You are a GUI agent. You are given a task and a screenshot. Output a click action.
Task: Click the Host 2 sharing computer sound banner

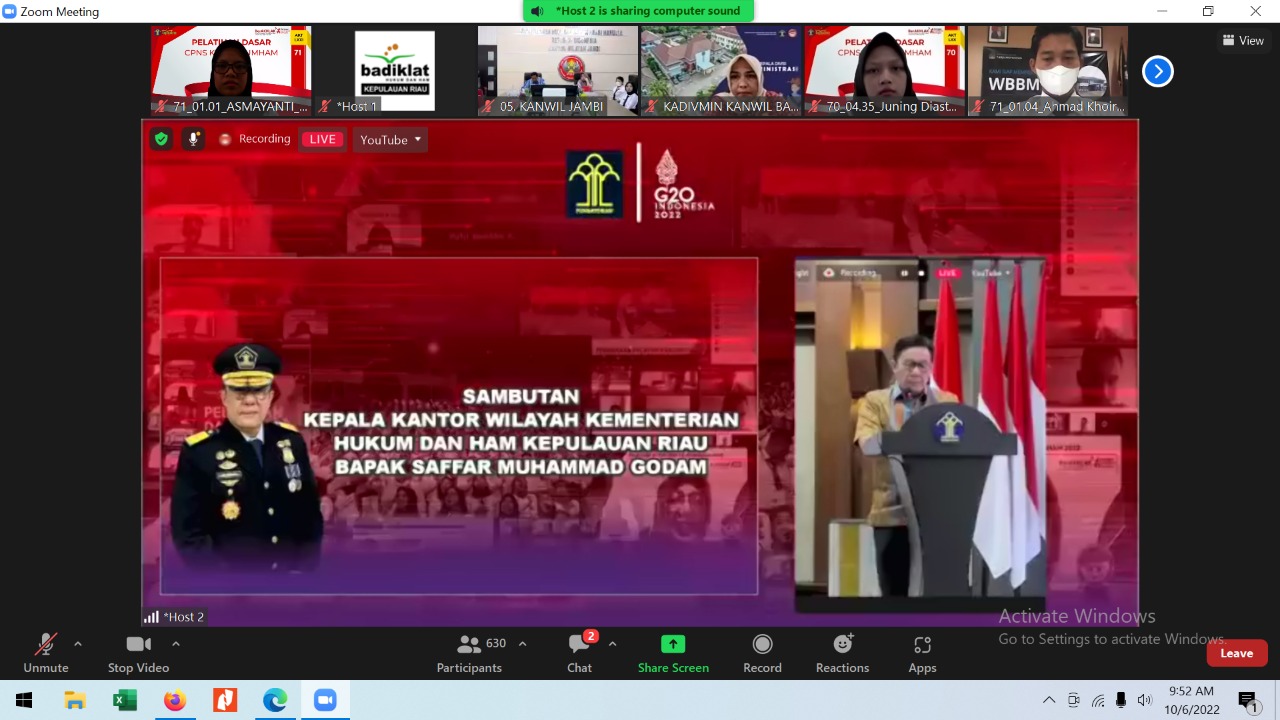click(x=638, y=11)
